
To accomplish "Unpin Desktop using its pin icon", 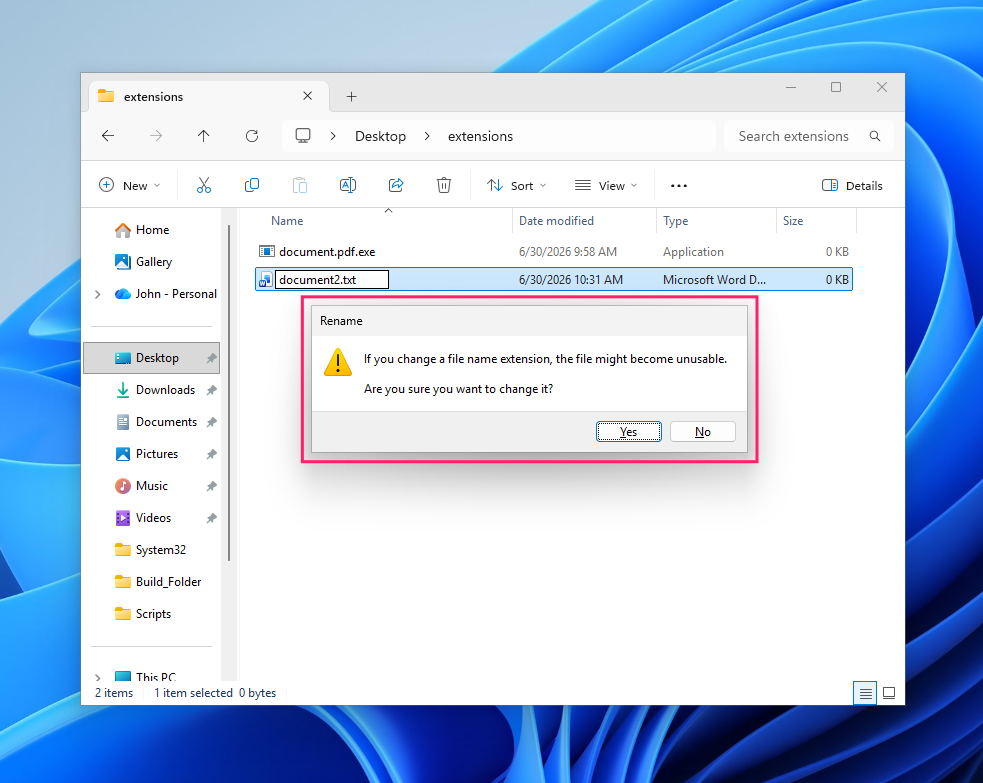I will pyautogui.click(x=212, y=358).
